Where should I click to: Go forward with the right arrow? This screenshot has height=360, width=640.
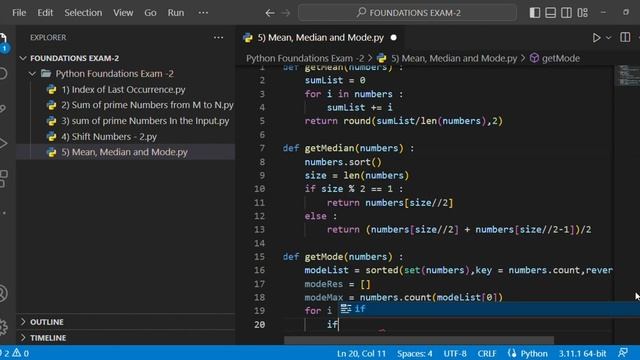[286, 13]
